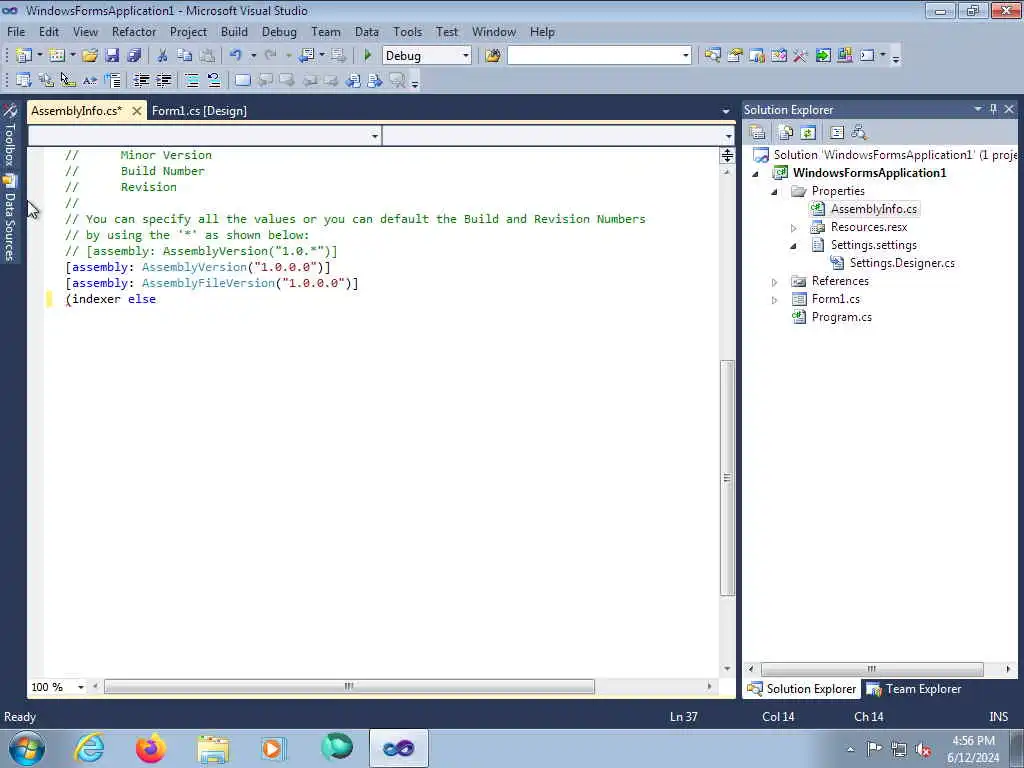The image size is (1024, 768).
Task: Select Settings.Designer.cs in Solution Explorer
Action: [902, 263]
